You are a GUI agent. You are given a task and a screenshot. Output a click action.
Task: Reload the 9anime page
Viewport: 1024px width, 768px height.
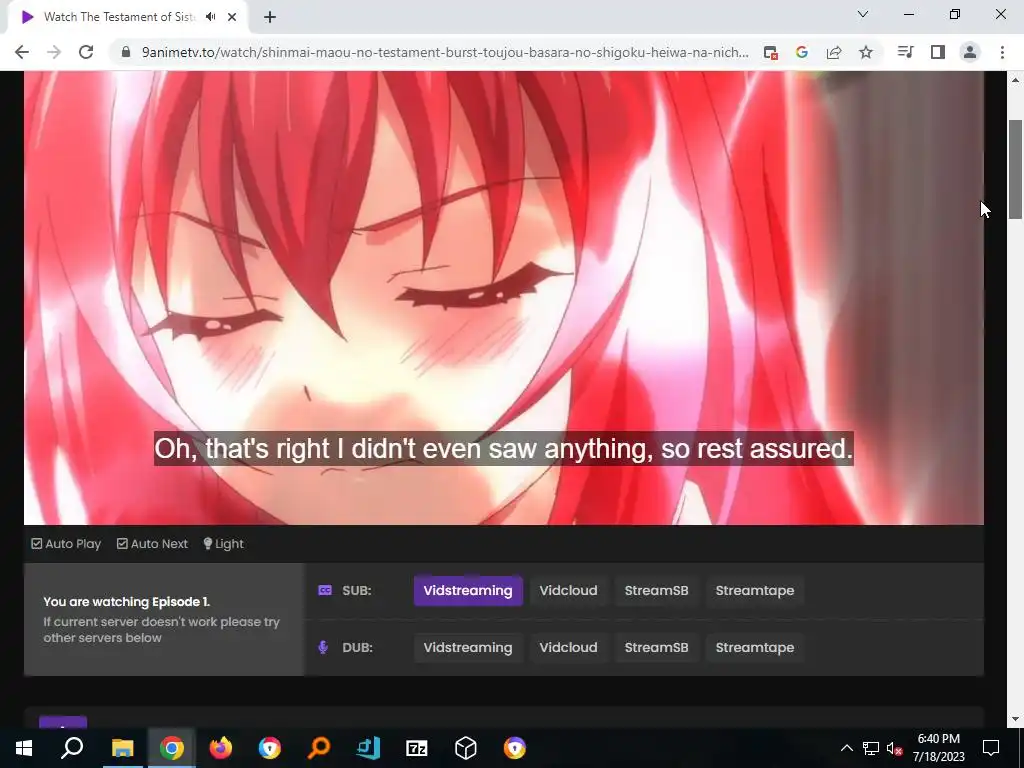[x=86, y=52]
